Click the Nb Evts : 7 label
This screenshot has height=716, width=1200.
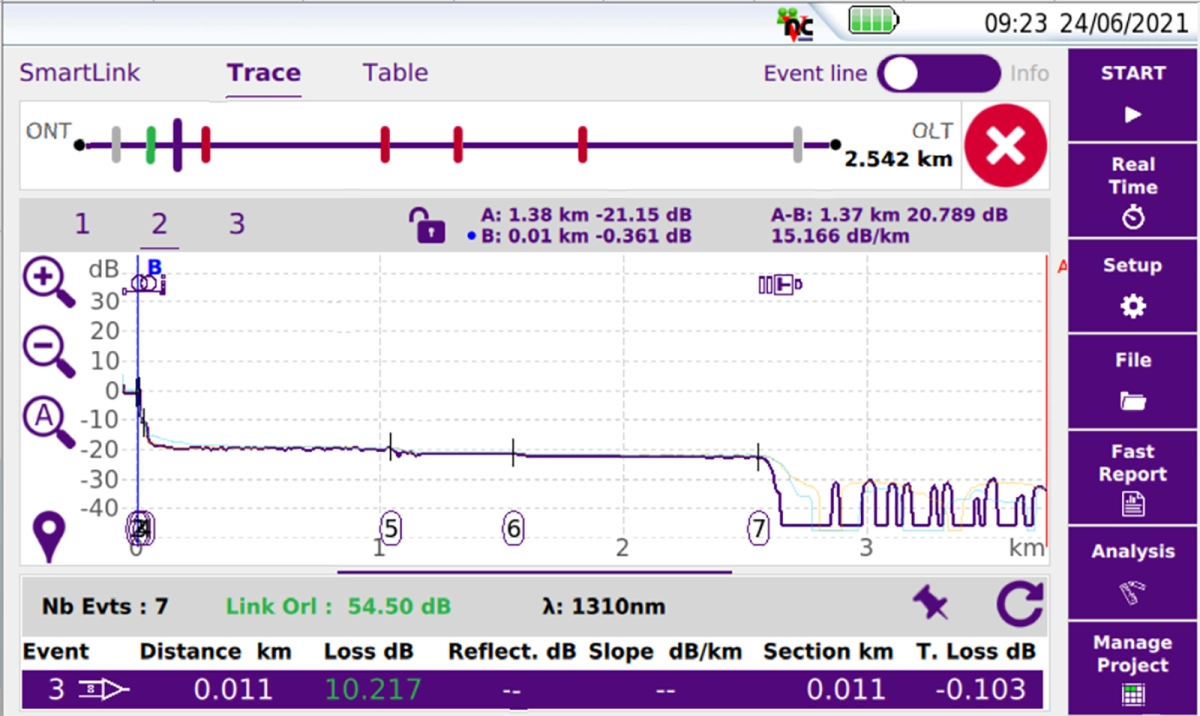pos(105,606)
